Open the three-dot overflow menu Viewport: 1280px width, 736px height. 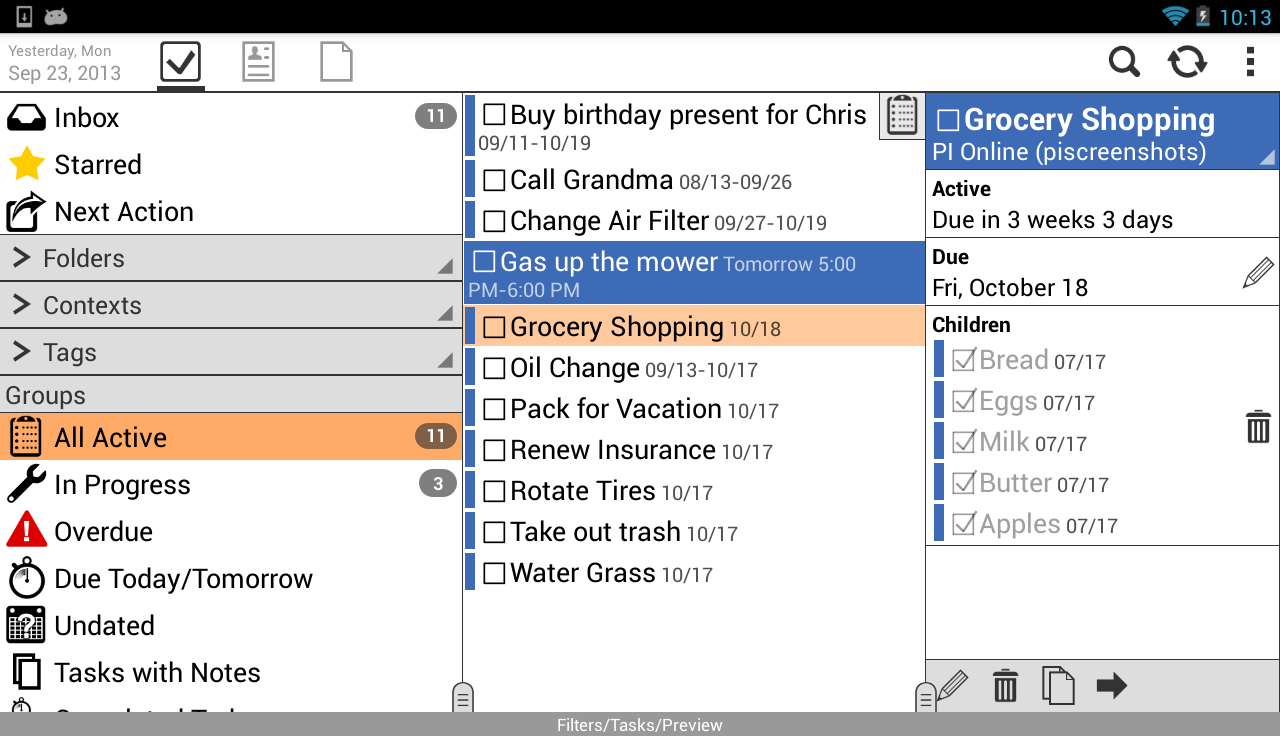tap(1250, 62)
